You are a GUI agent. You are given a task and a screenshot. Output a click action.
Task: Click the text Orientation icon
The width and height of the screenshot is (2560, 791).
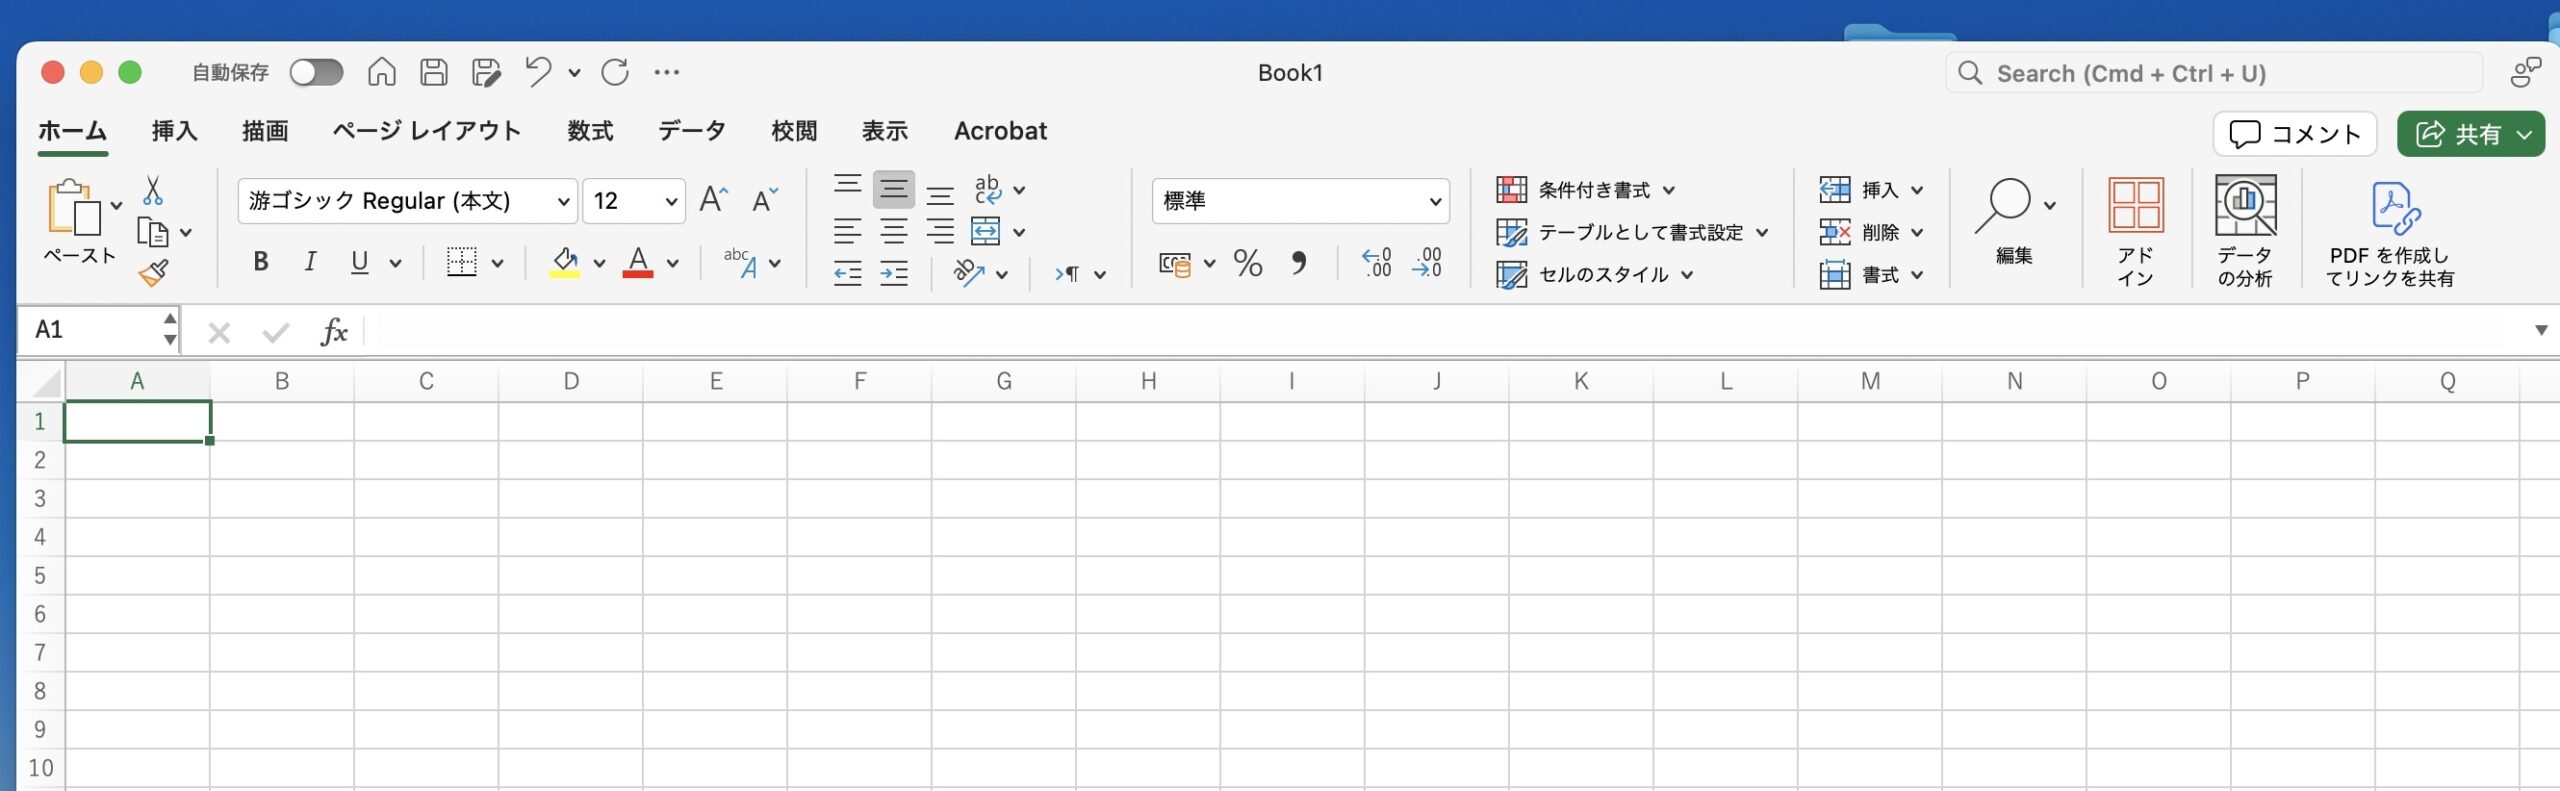(969, 273)
